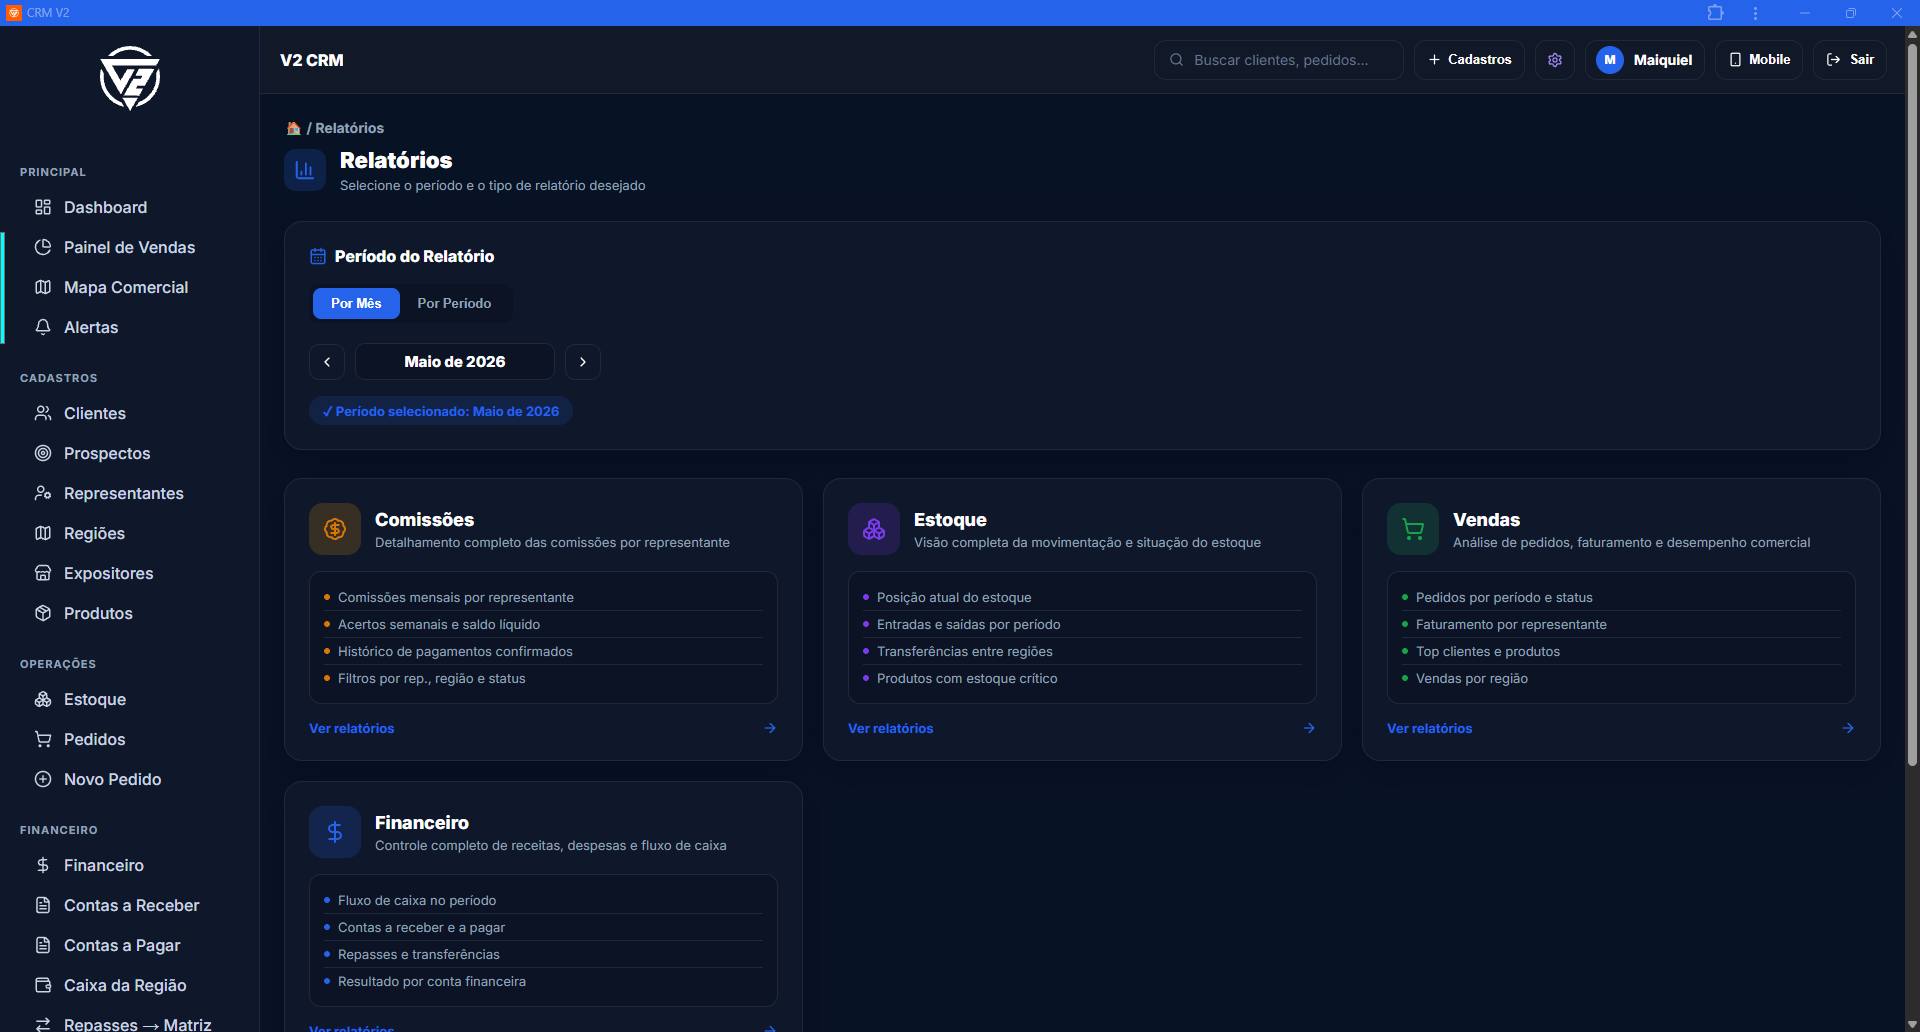Click Buscar clientes, pedidos search field
Screen dimensions: 1920x1032
pyautogui.click(x=1279, y=60)
